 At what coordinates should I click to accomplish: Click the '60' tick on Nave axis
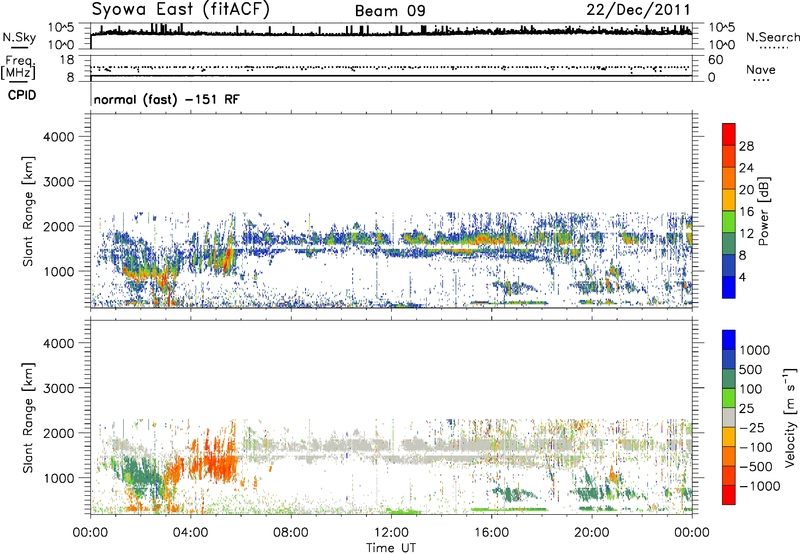click(715, 60)
